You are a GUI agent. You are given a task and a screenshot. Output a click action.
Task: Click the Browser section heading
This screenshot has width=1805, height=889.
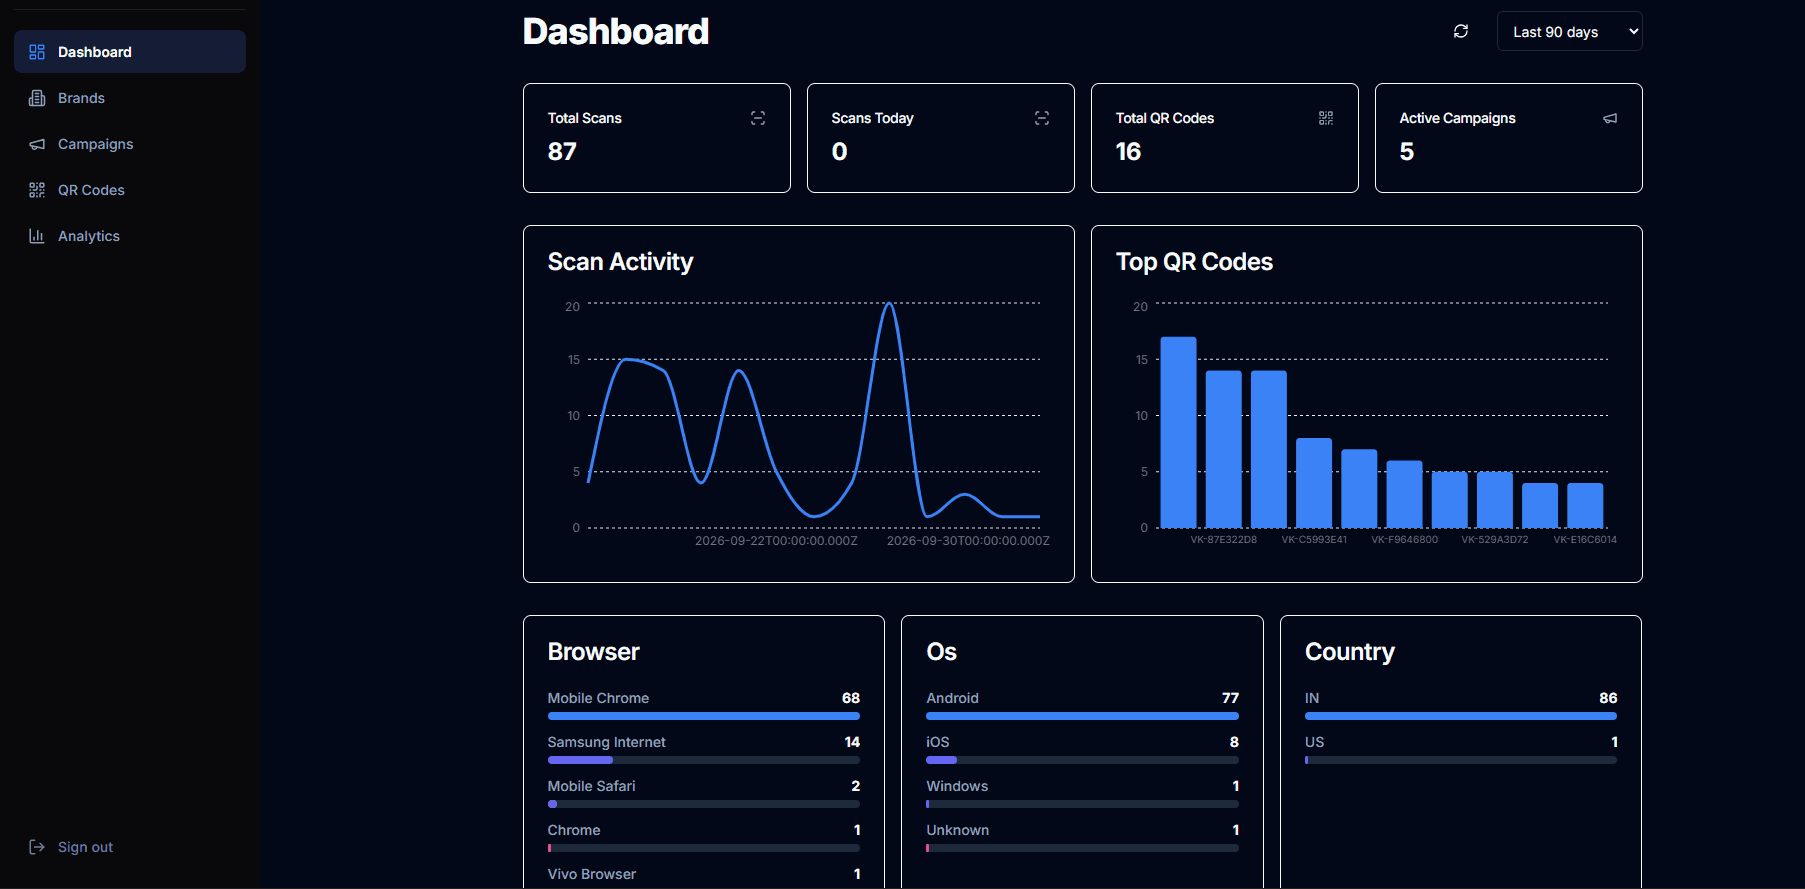593,652
